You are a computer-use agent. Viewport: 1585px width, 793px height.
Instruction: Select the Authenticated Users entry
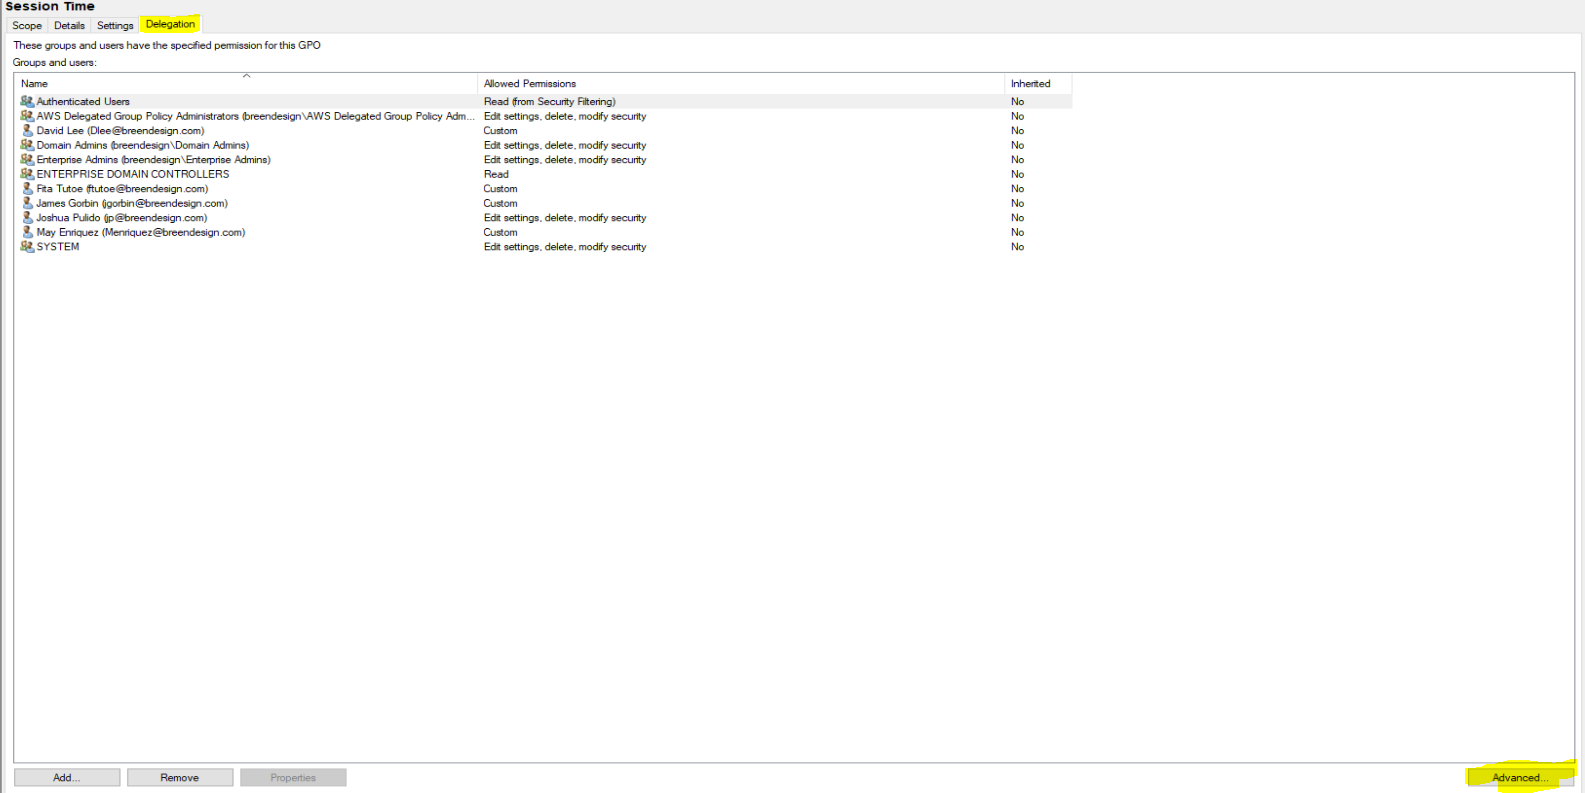pos(83,101)
